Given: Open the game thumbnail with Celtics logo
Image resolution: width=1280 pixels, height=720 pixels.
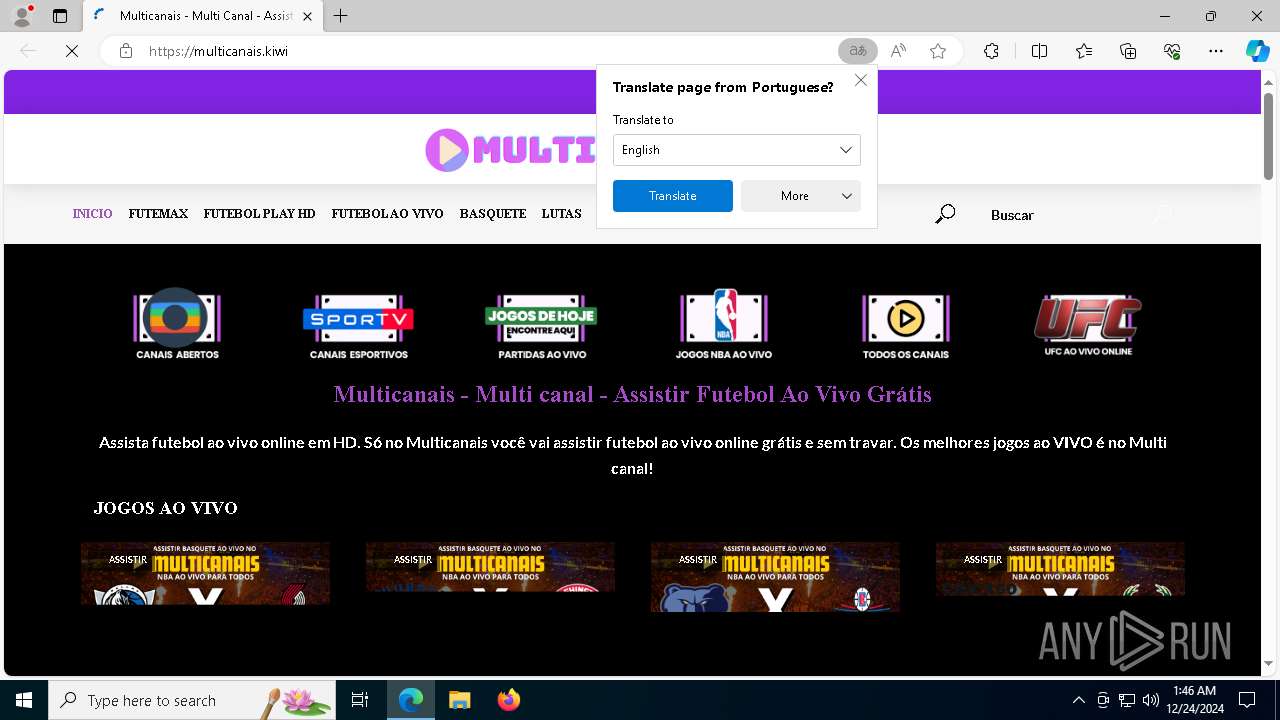Looking at the screenshot, I should point(1060,569).
